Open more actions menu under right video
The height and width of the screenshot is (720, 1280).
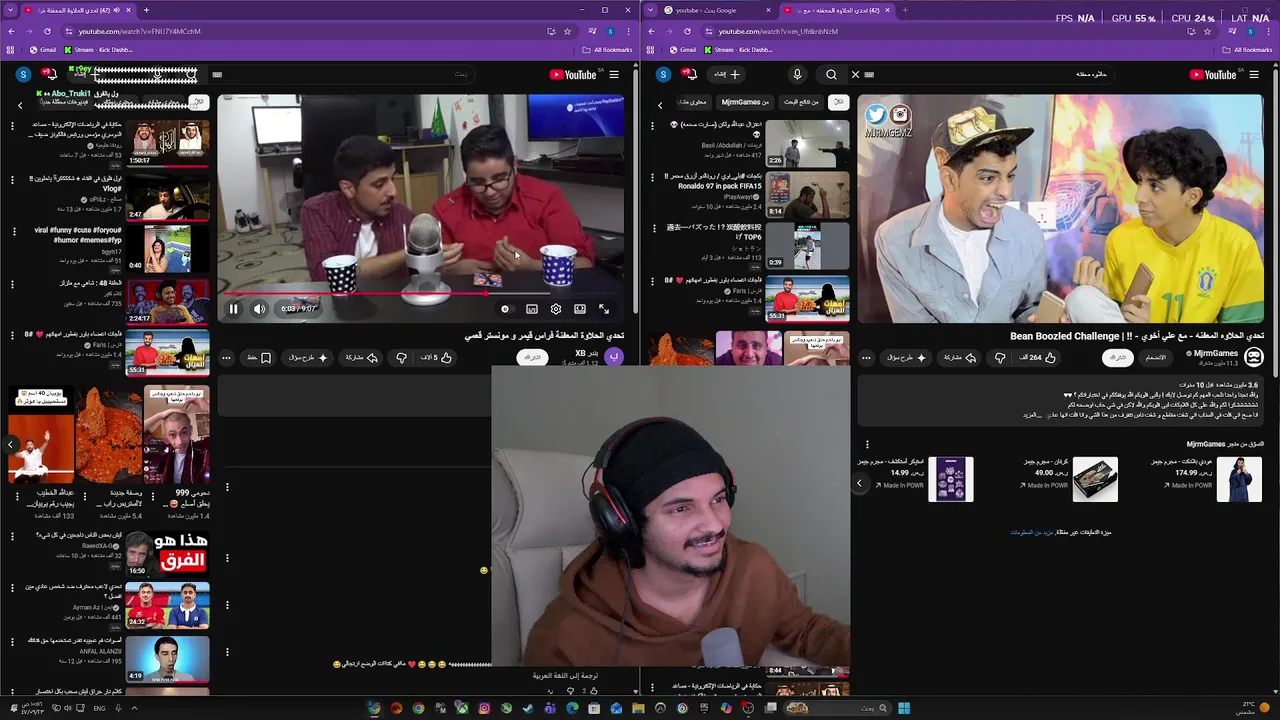866,357
